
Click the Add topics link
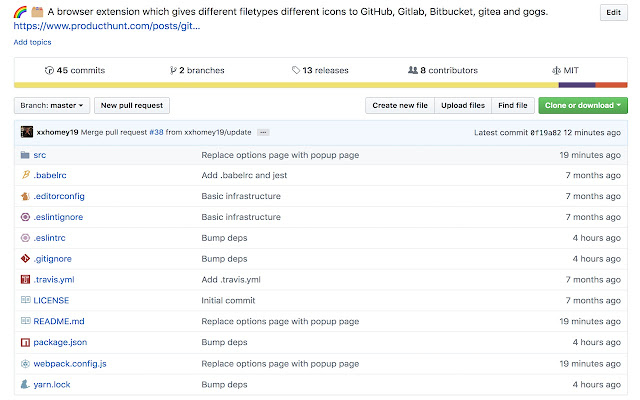click(x=33, y=42)
